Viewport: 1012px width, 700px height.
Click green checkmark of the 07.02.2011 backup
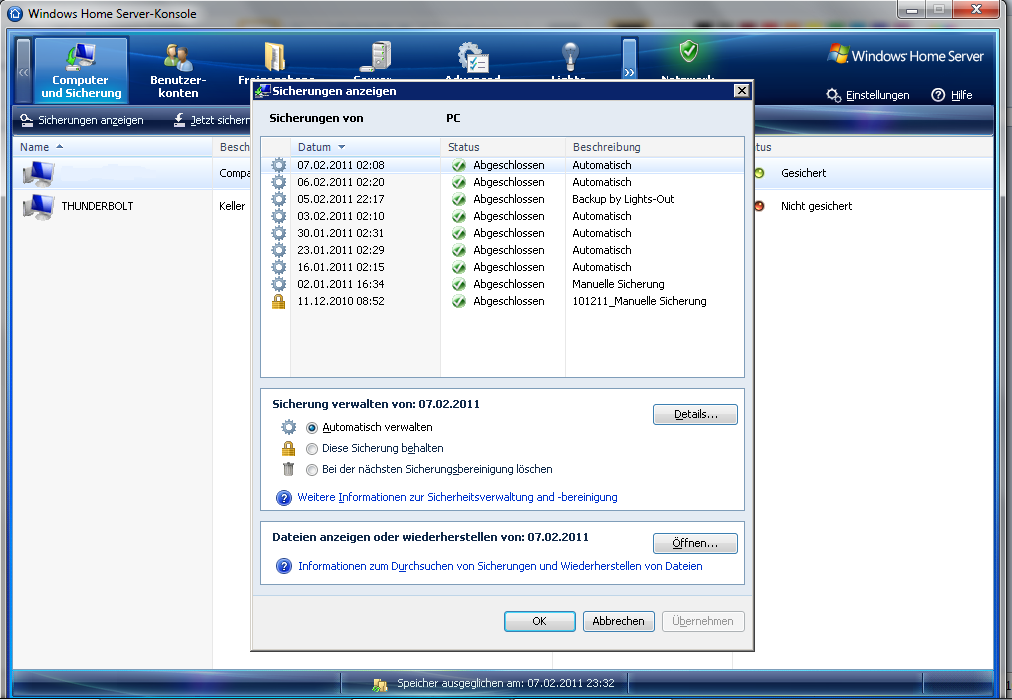[x=459, y=165]
